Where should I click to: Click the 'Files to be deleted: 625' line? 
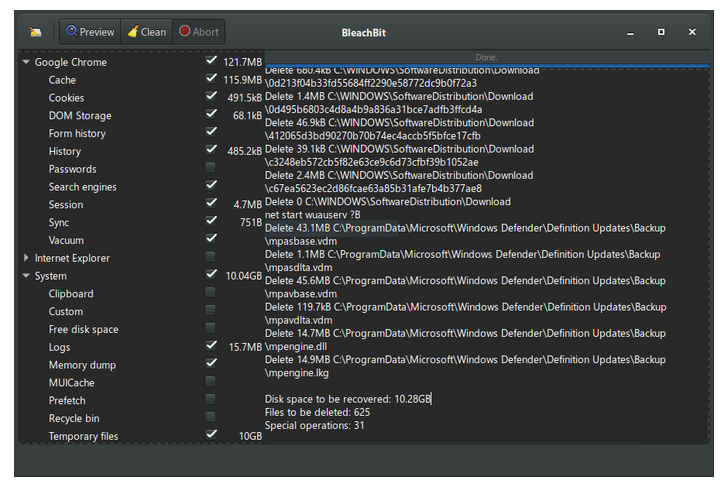[x=317, y=412]
